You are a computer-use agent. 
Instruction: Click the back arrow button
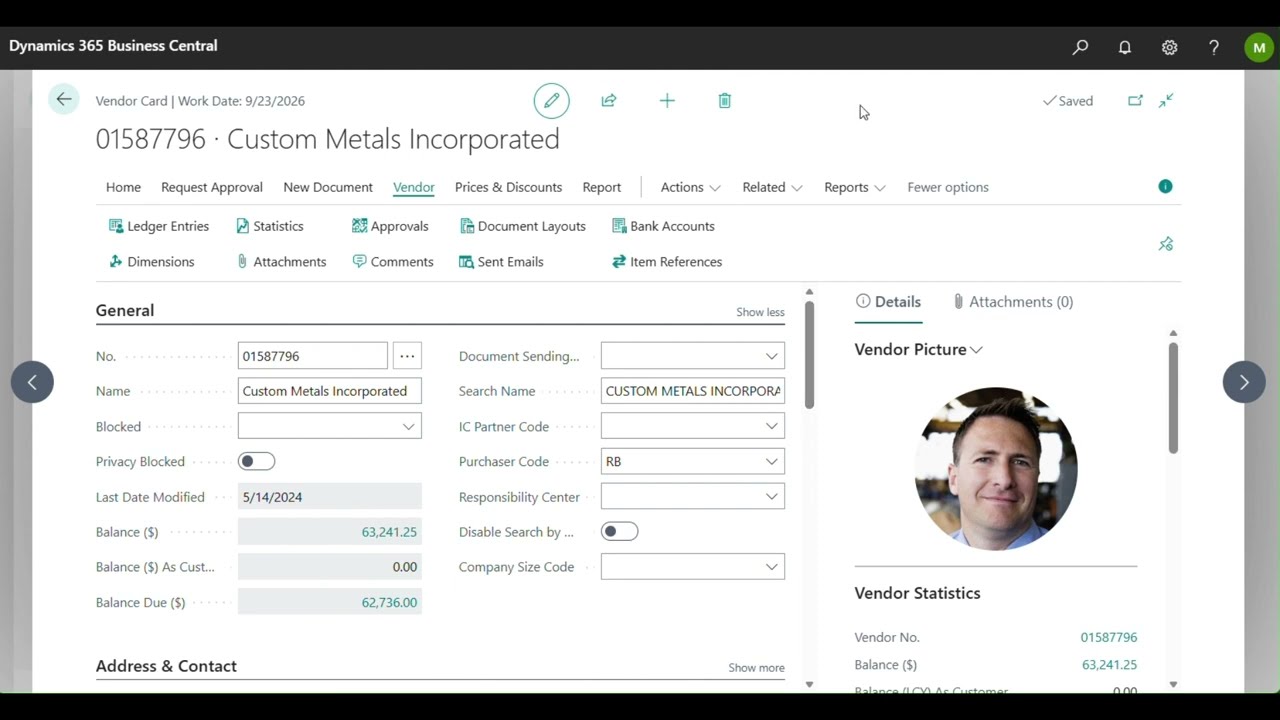(64, 99)
